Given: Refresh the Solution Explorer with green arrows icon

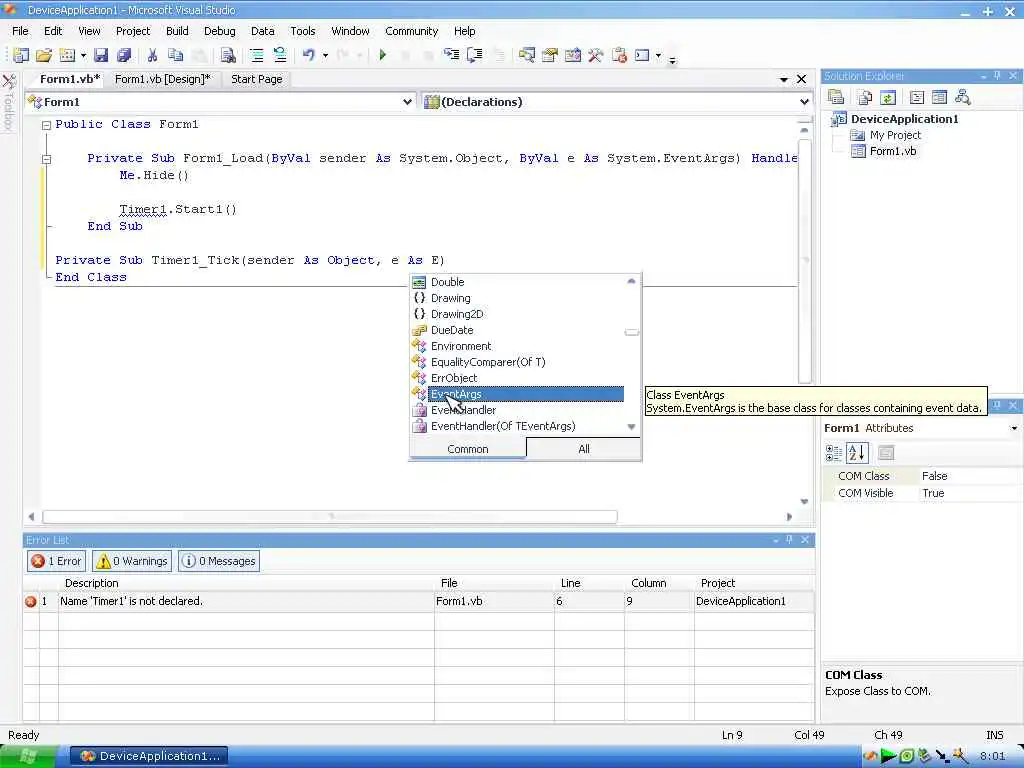Looking at the screenshot, I should [x=888, y=97].
